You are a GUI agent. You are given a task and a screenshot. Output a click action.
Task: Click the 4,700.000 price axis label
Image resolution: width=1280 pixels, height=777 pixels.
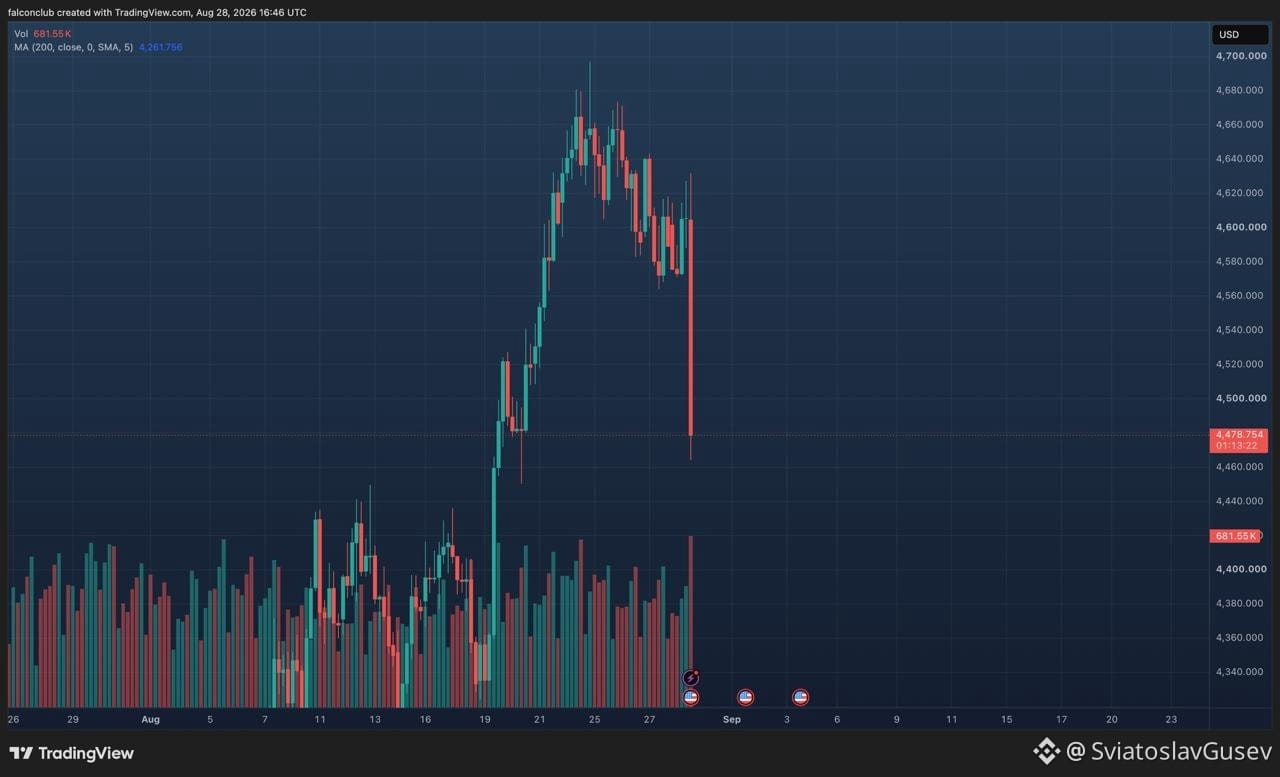coord(1239,56)
